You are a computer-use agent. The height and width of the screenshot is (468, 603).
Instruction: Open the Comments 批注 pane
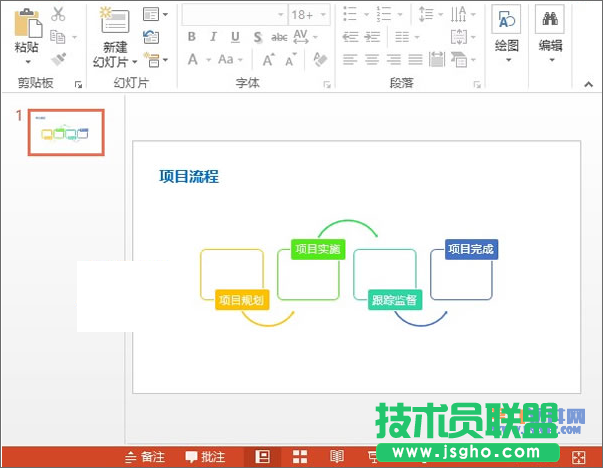(205, 457)
